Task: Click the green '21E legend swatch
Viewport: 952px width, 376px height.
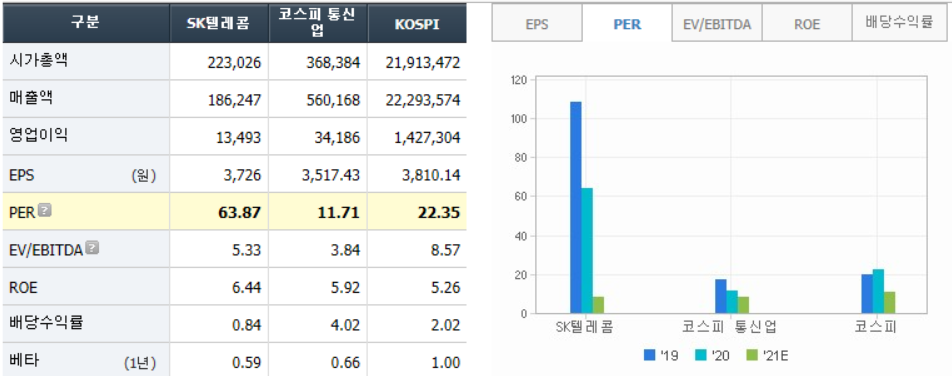Action: [x=753, y=355]
